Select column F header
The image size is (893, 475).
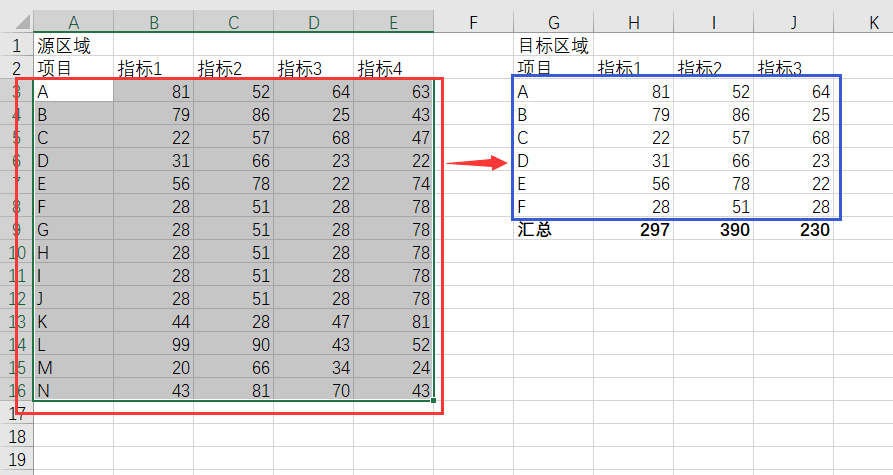point(473,22)
